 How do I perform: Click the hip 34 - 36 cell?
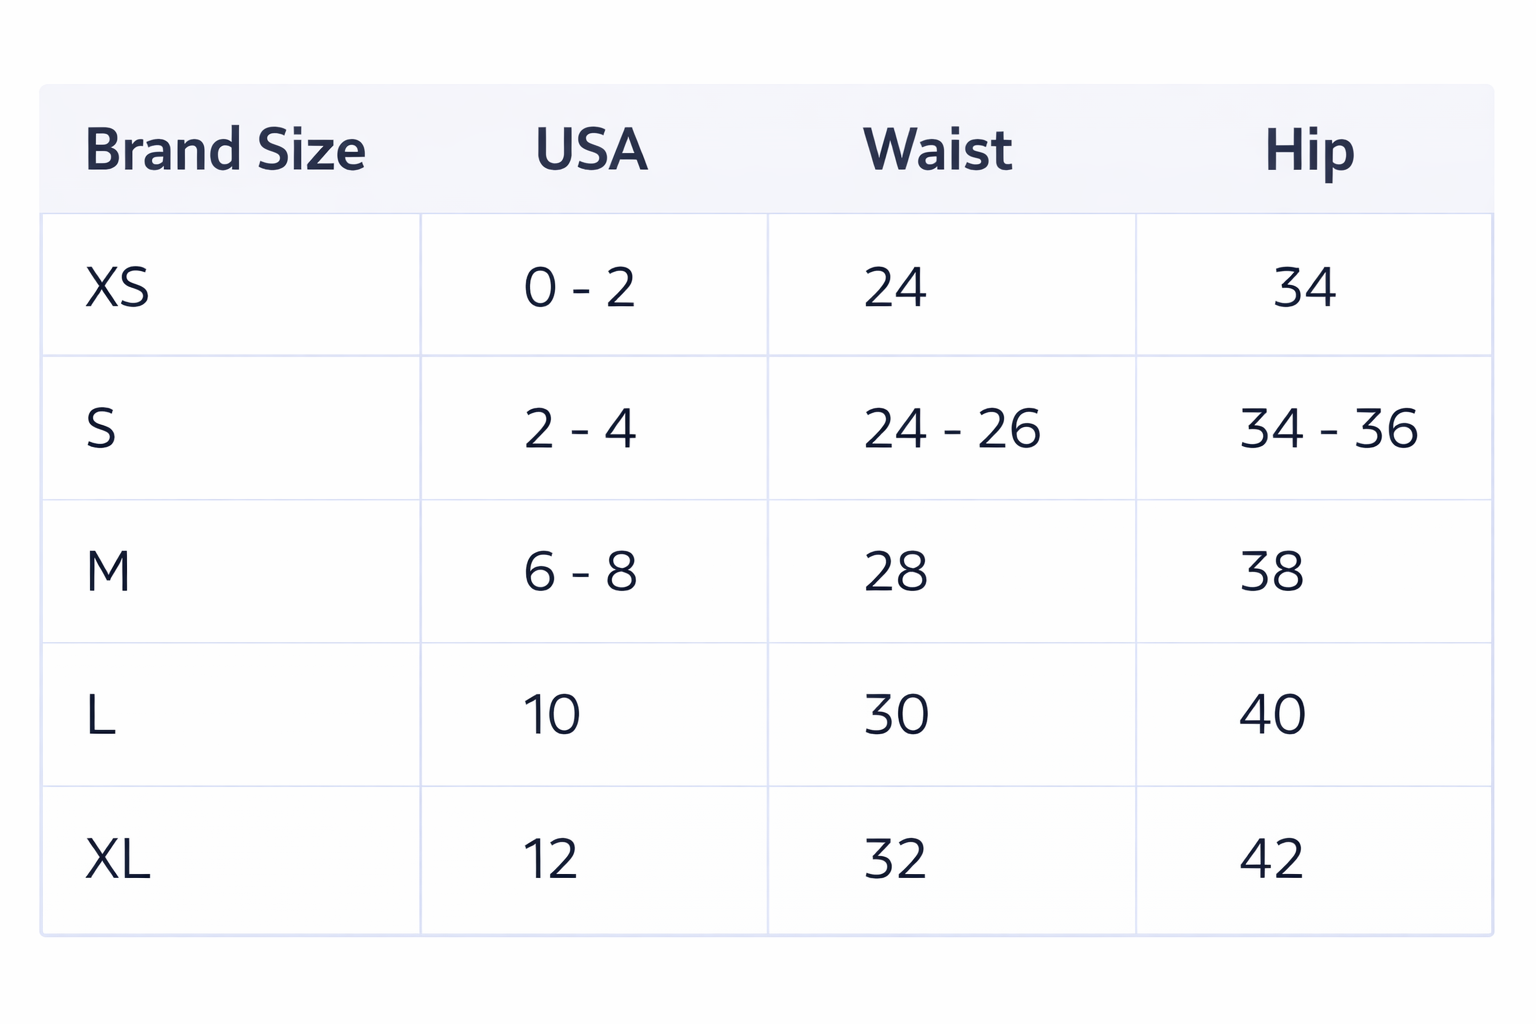tap(1328, 429)
